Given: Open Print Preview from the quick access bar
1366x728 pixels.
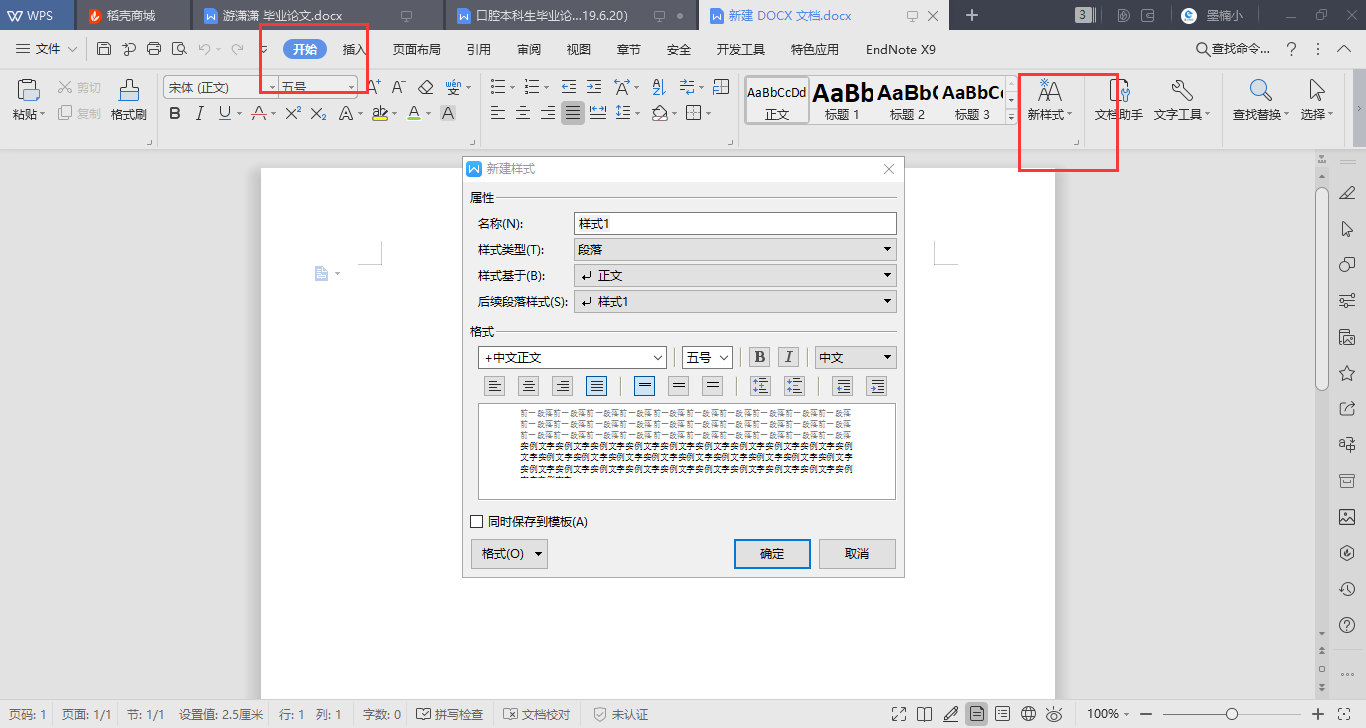Looking at the screenshot, I should (179, 49).
